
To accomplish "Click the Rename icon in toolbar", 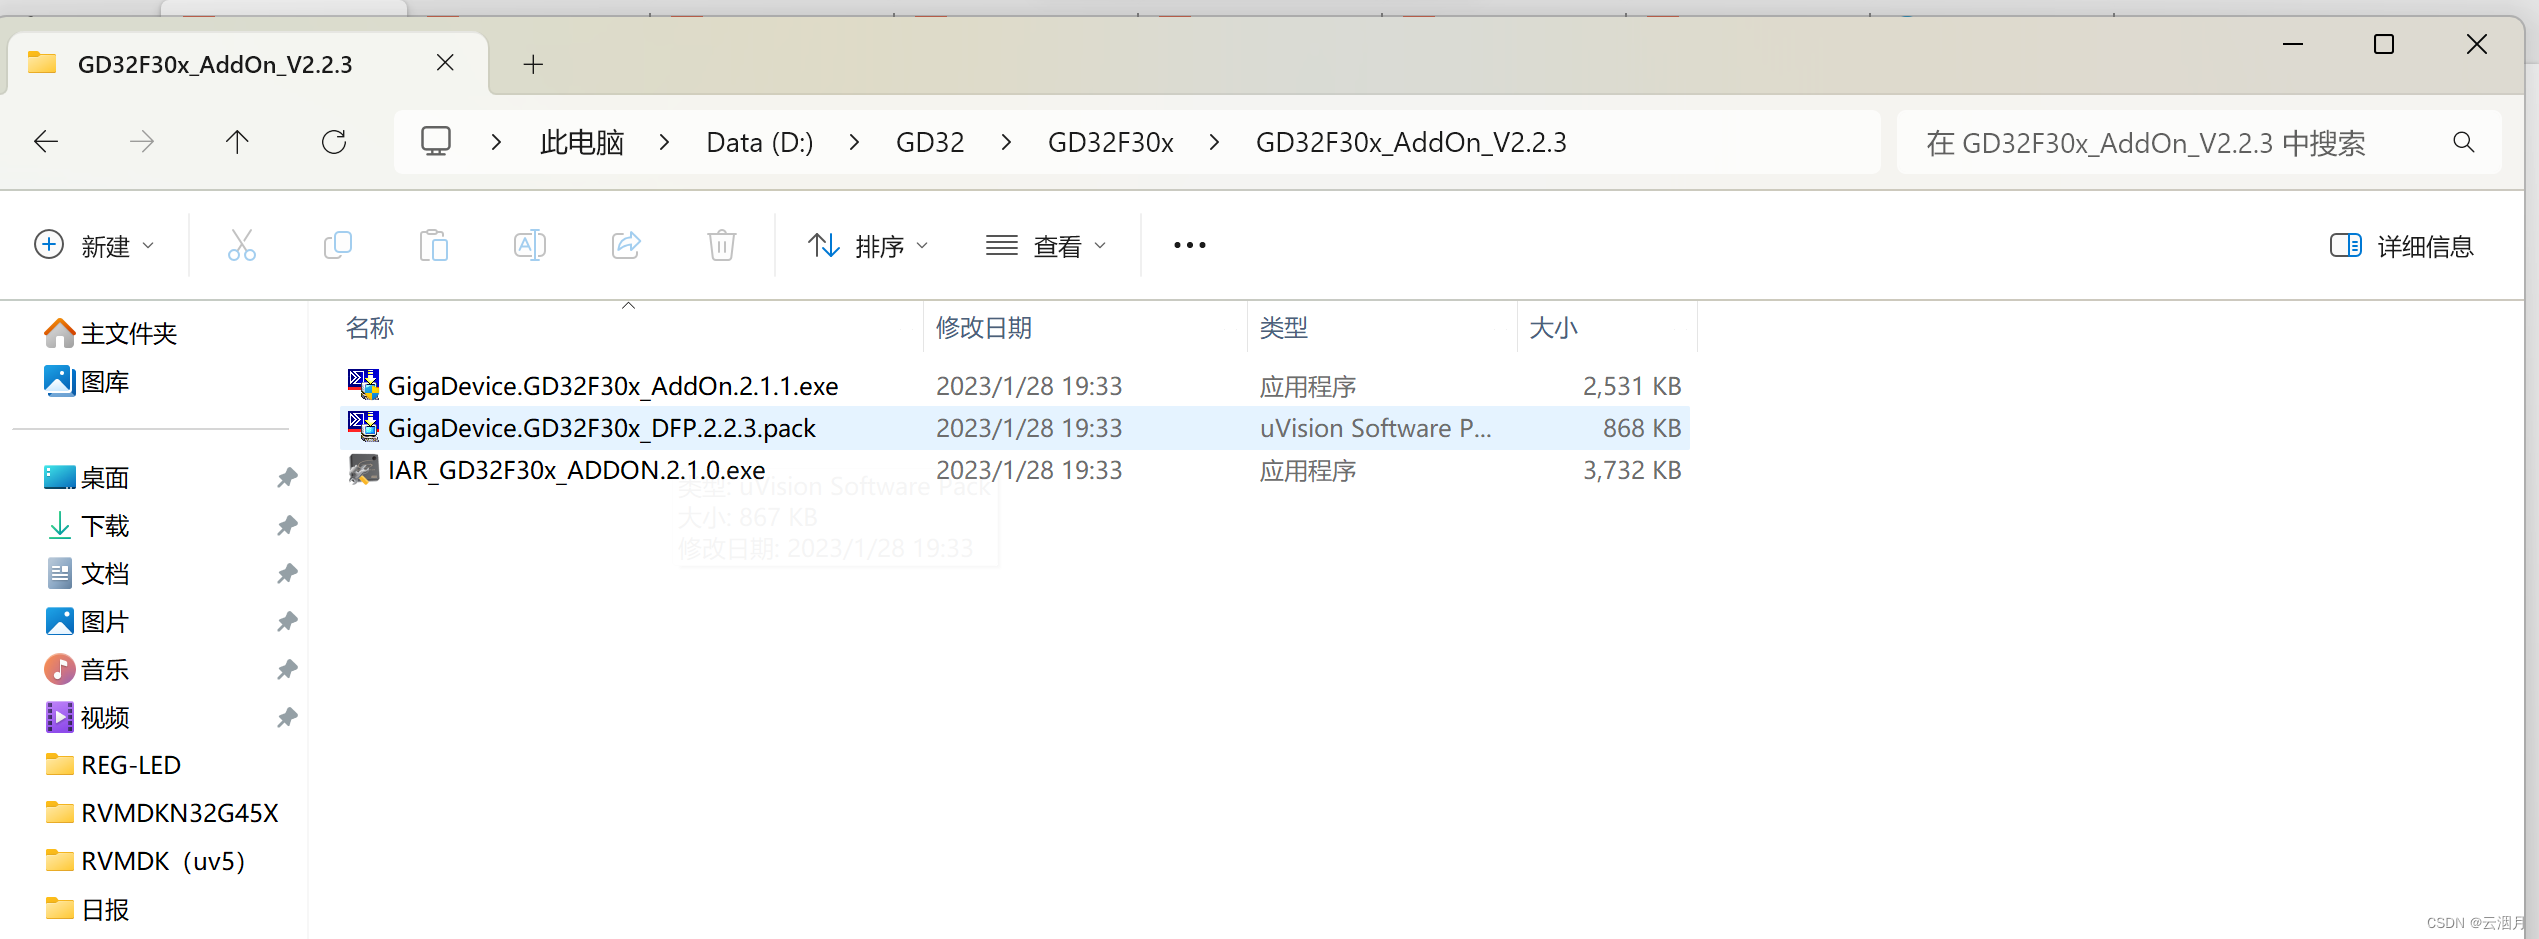I will 530,245.
